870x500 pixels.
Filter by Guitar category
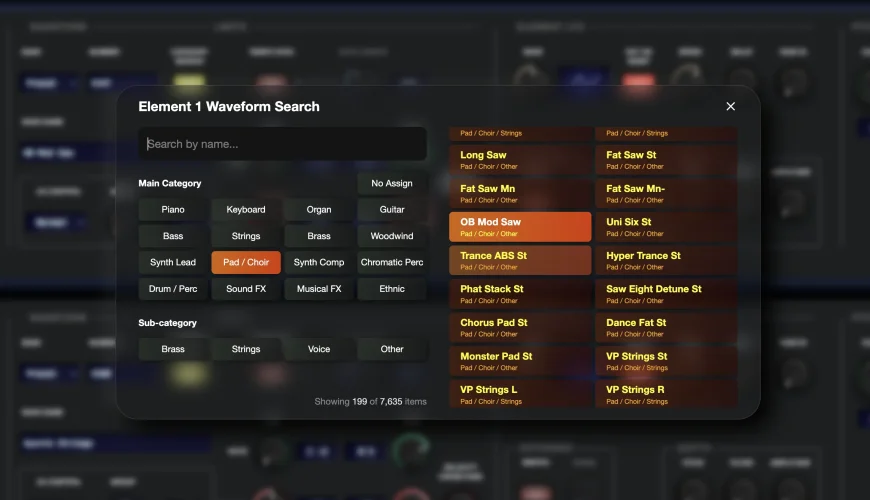(392, 210)
